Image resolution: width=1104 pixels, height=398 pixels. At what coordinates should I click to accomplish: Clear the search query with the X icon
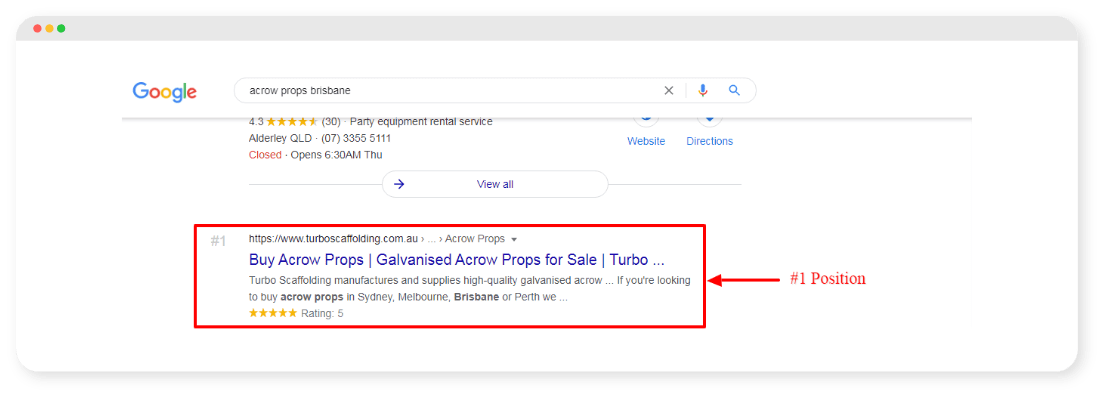point(669,90)
